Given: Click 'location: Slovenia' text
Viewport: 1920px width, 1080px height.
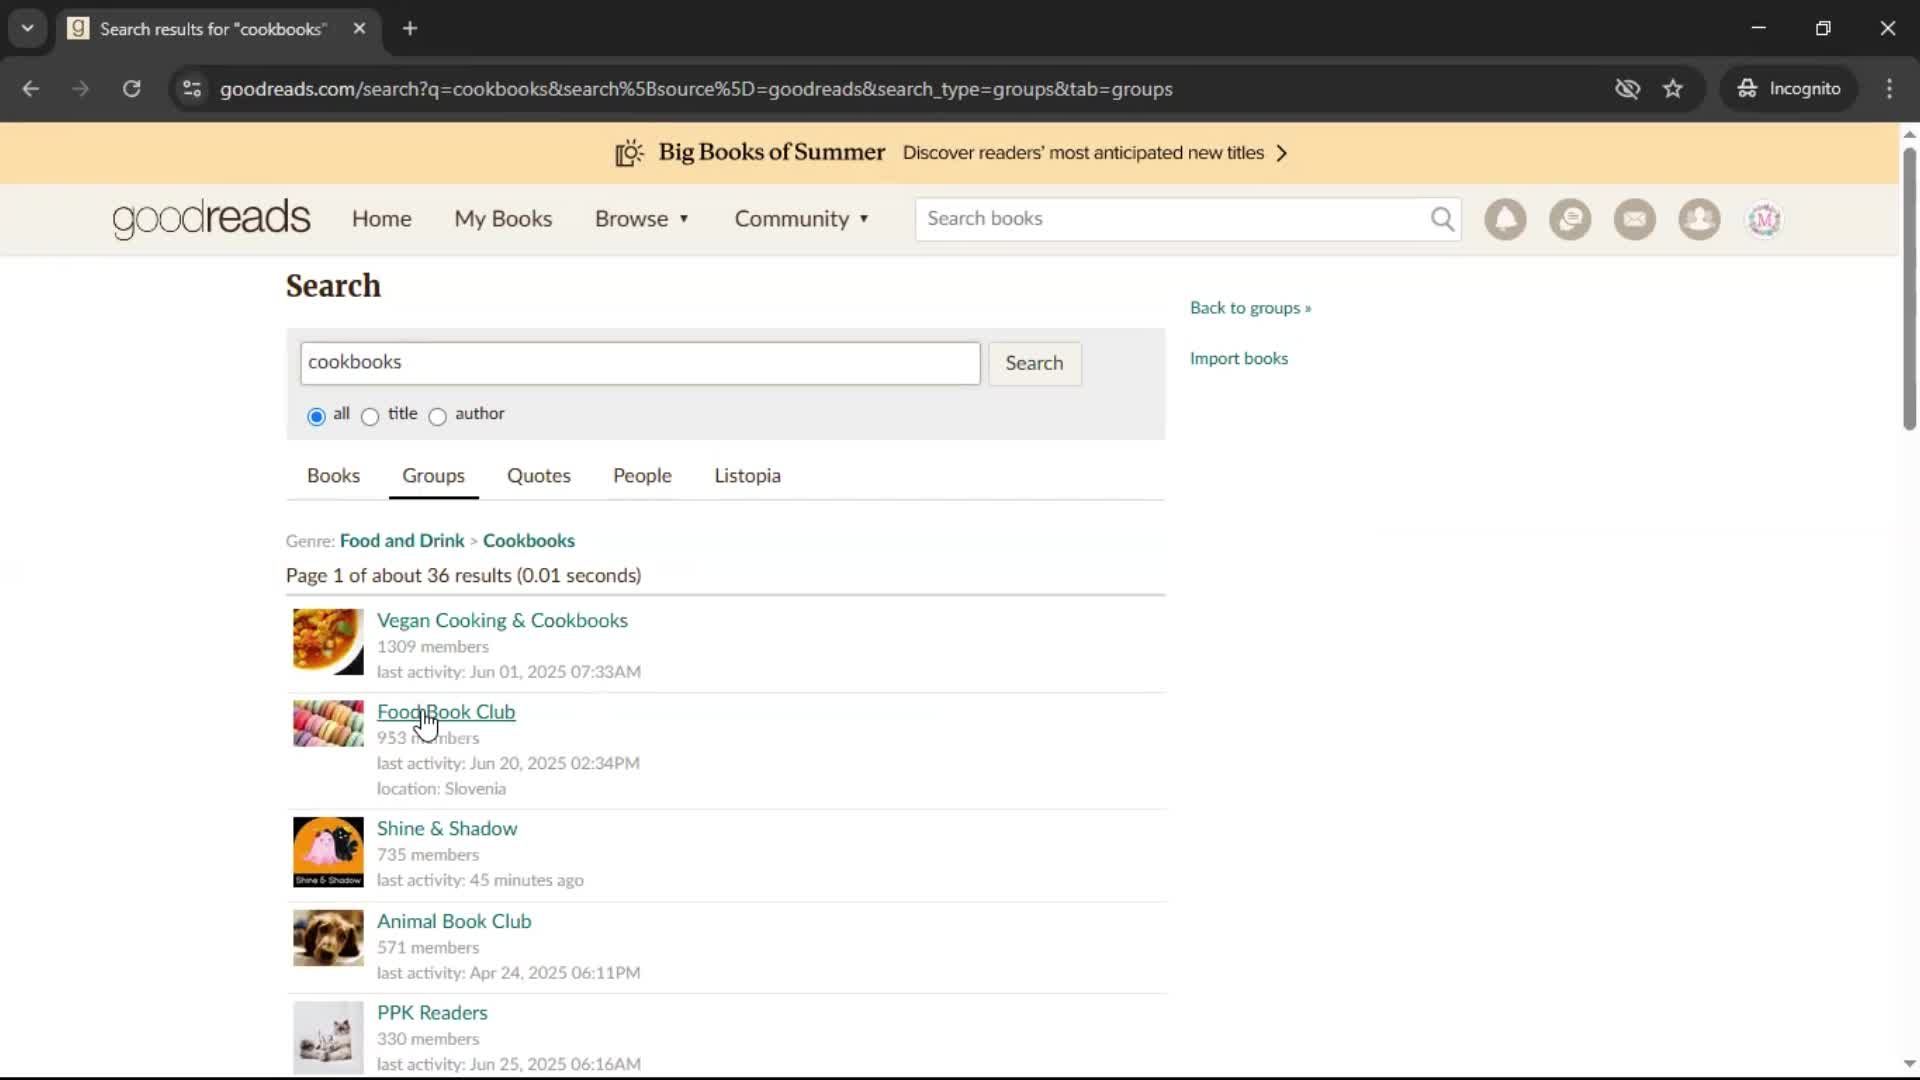Looking at the screenshot, I should click(x=441, y=789).
